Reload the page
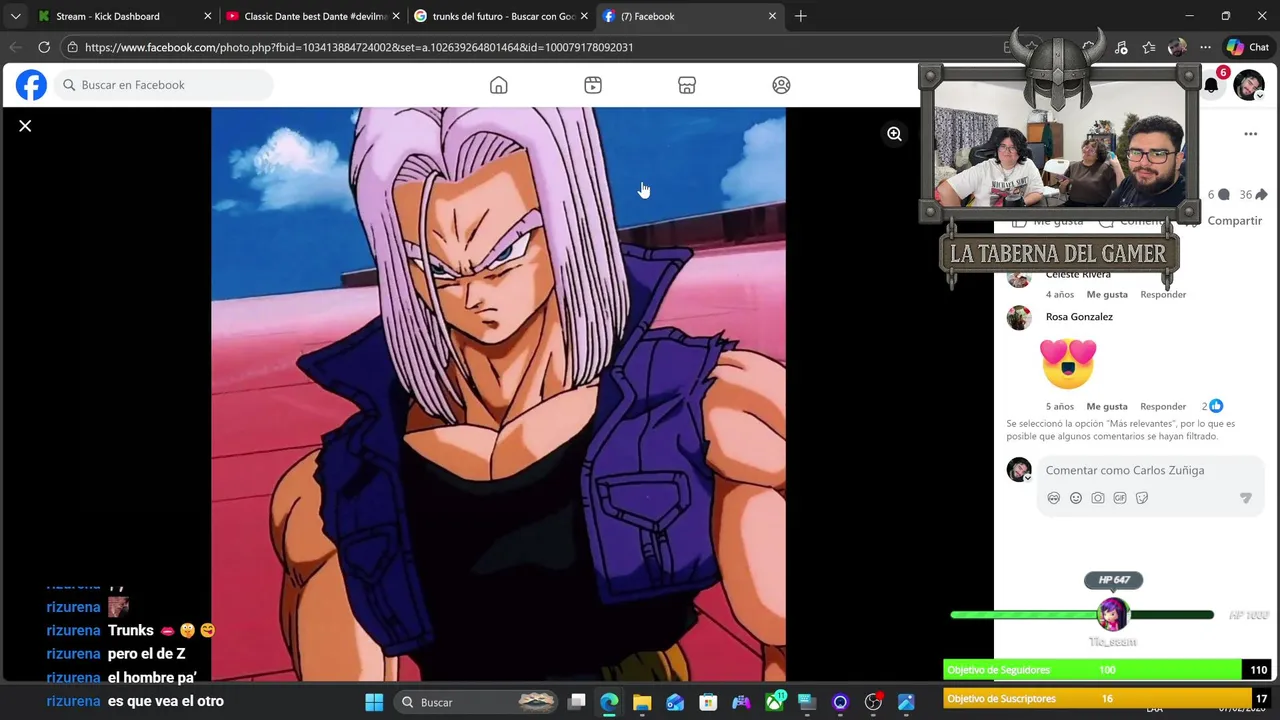 [x=44, y=47]
